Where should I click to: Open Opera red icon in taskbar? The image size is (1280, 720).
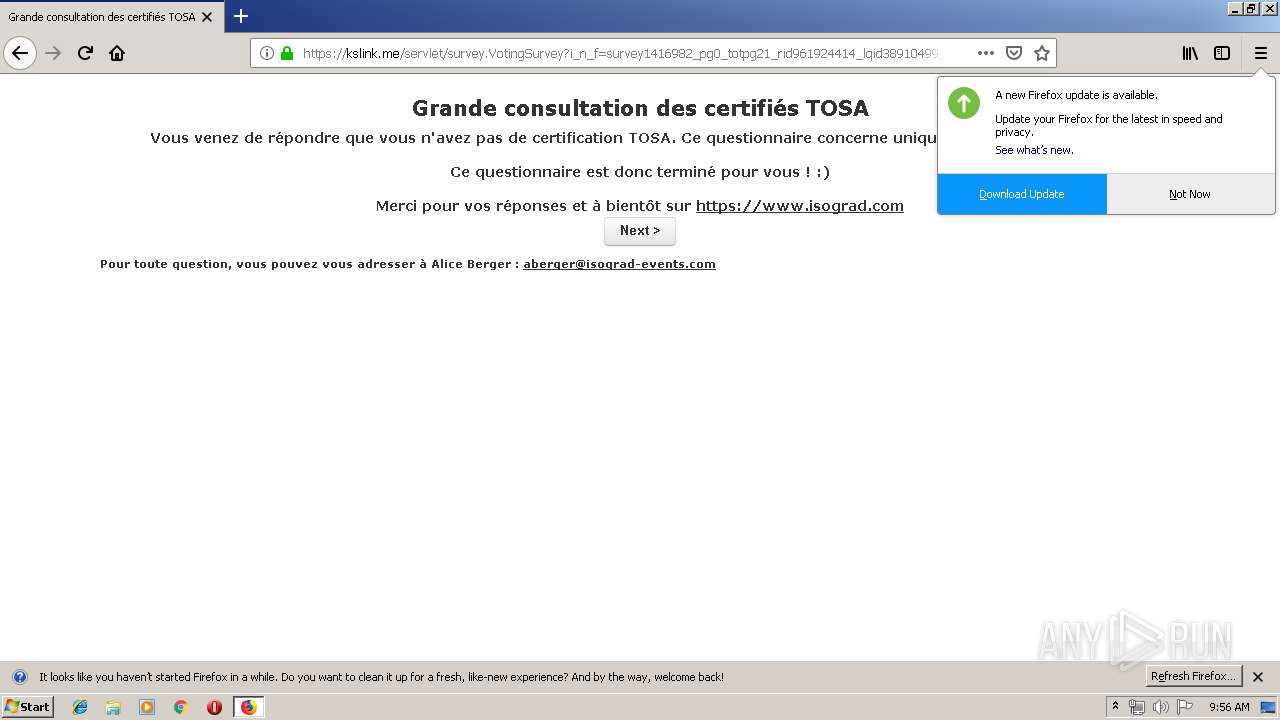[x=214, y=707]
